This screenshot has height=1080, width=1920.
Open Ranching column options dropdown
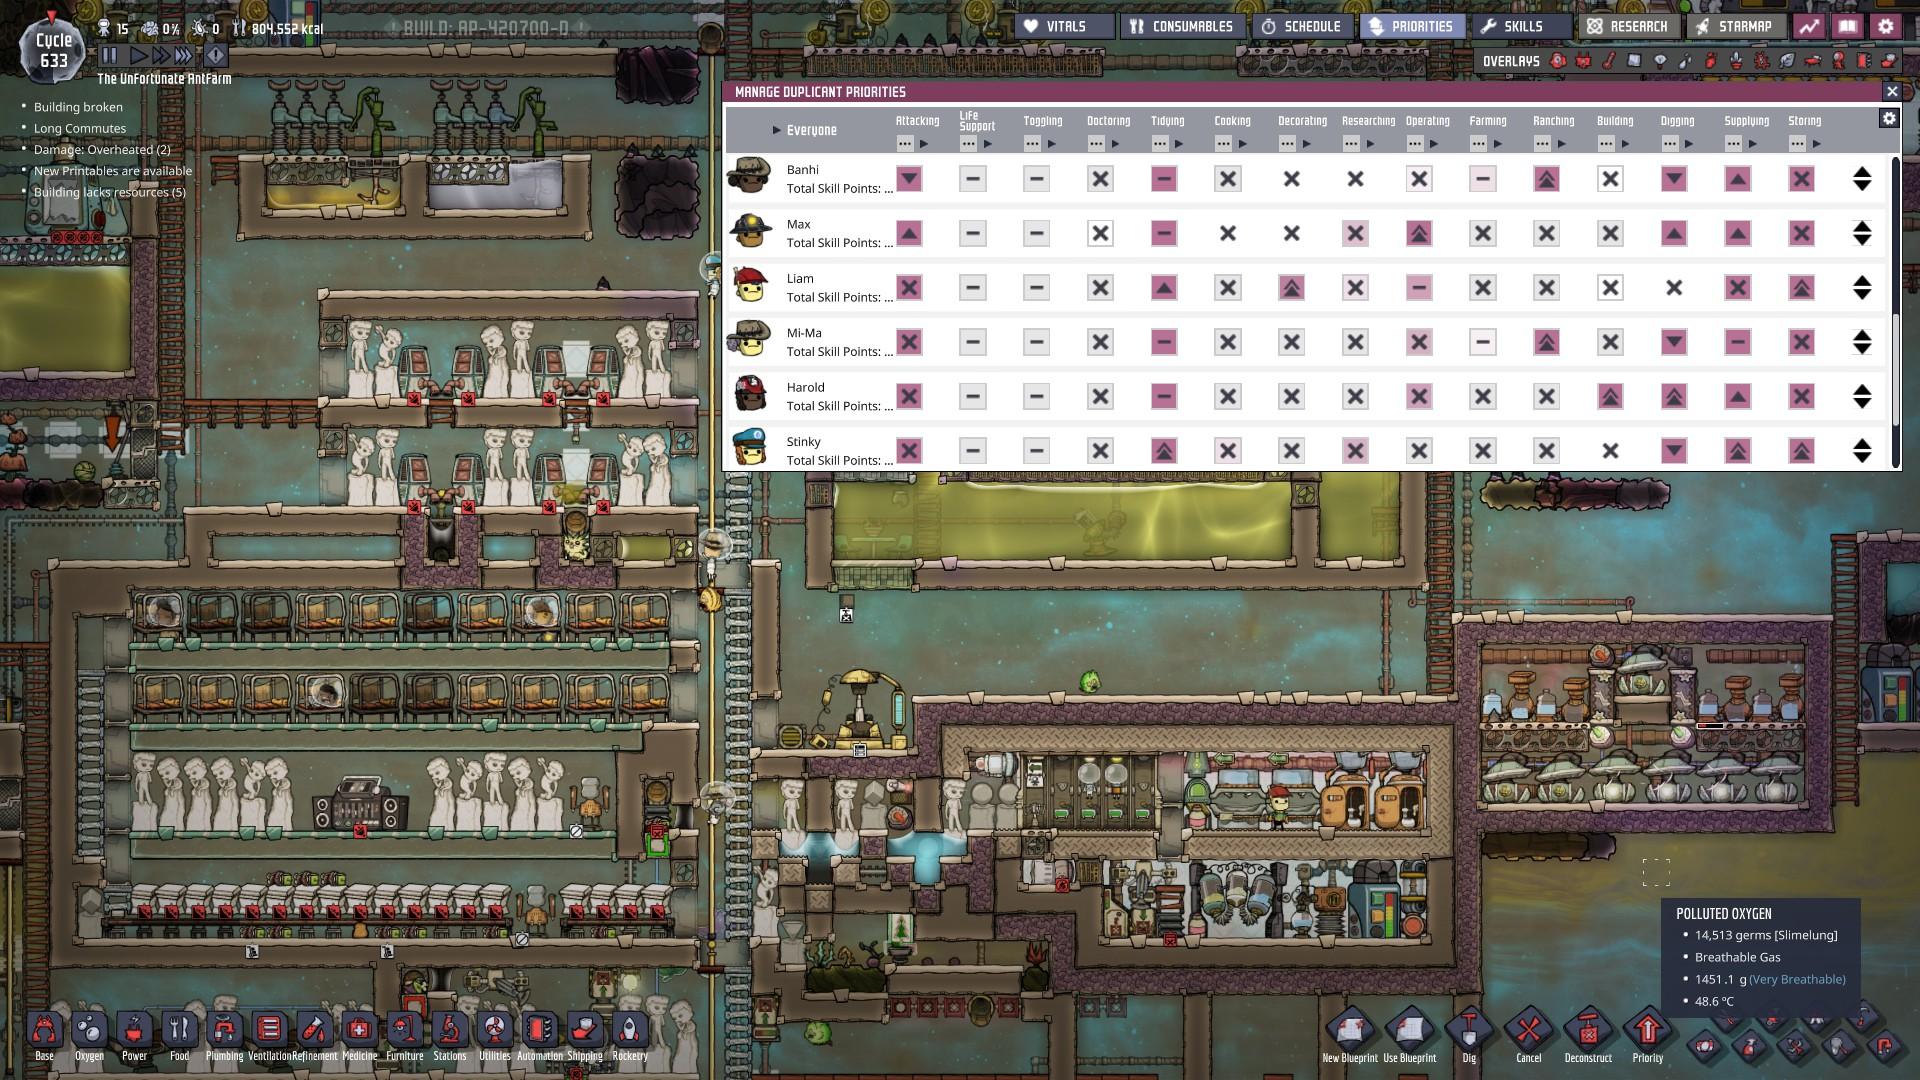click(1542, 144)
